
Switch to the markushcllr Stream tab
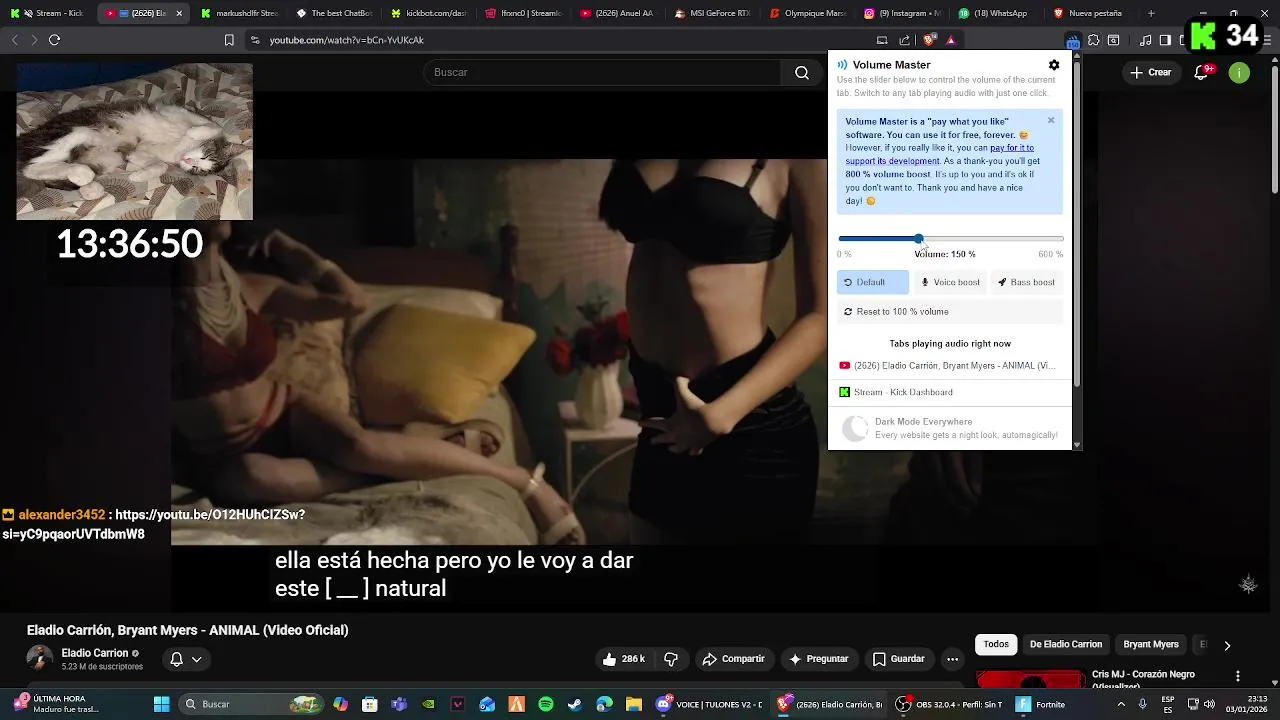[240, 13]
